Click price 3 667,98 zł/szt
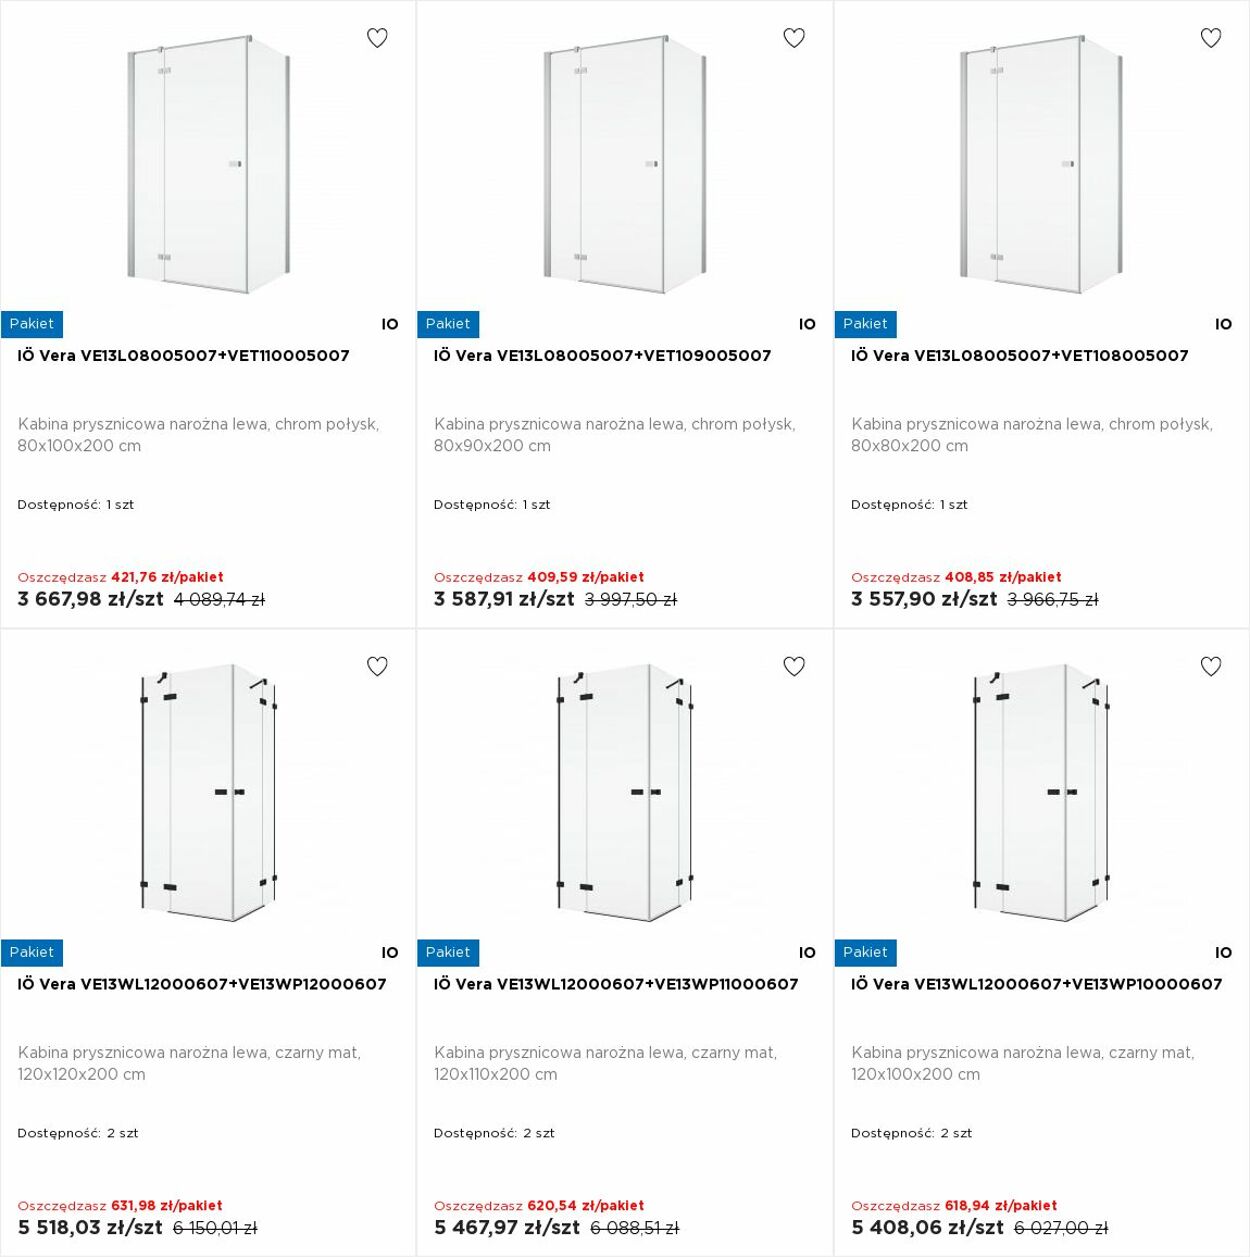 pyautogui.click(x=90, y=599)
